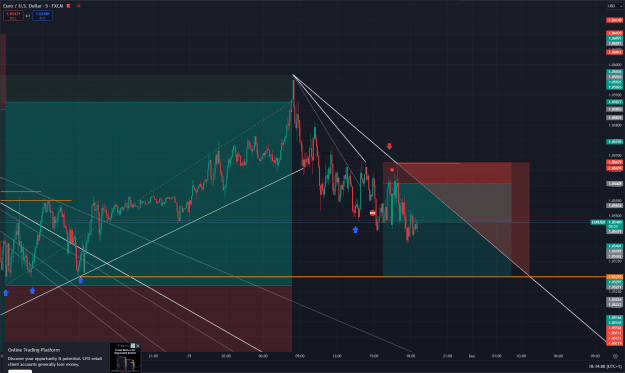Click the 18:00 time axis label
Image resolution: width=625 pixels, height=373 pixels.
click(x=411, y=356)
